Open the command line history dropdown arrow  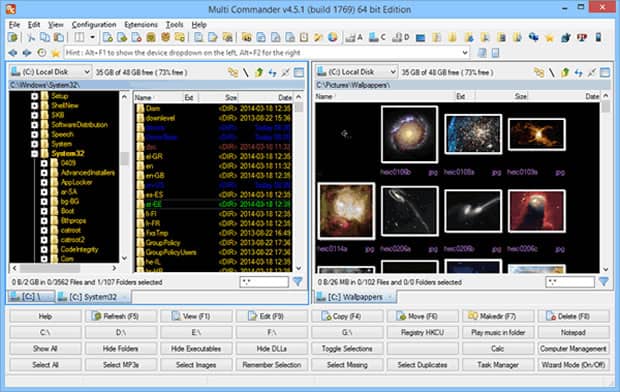[x=465, y=53]
